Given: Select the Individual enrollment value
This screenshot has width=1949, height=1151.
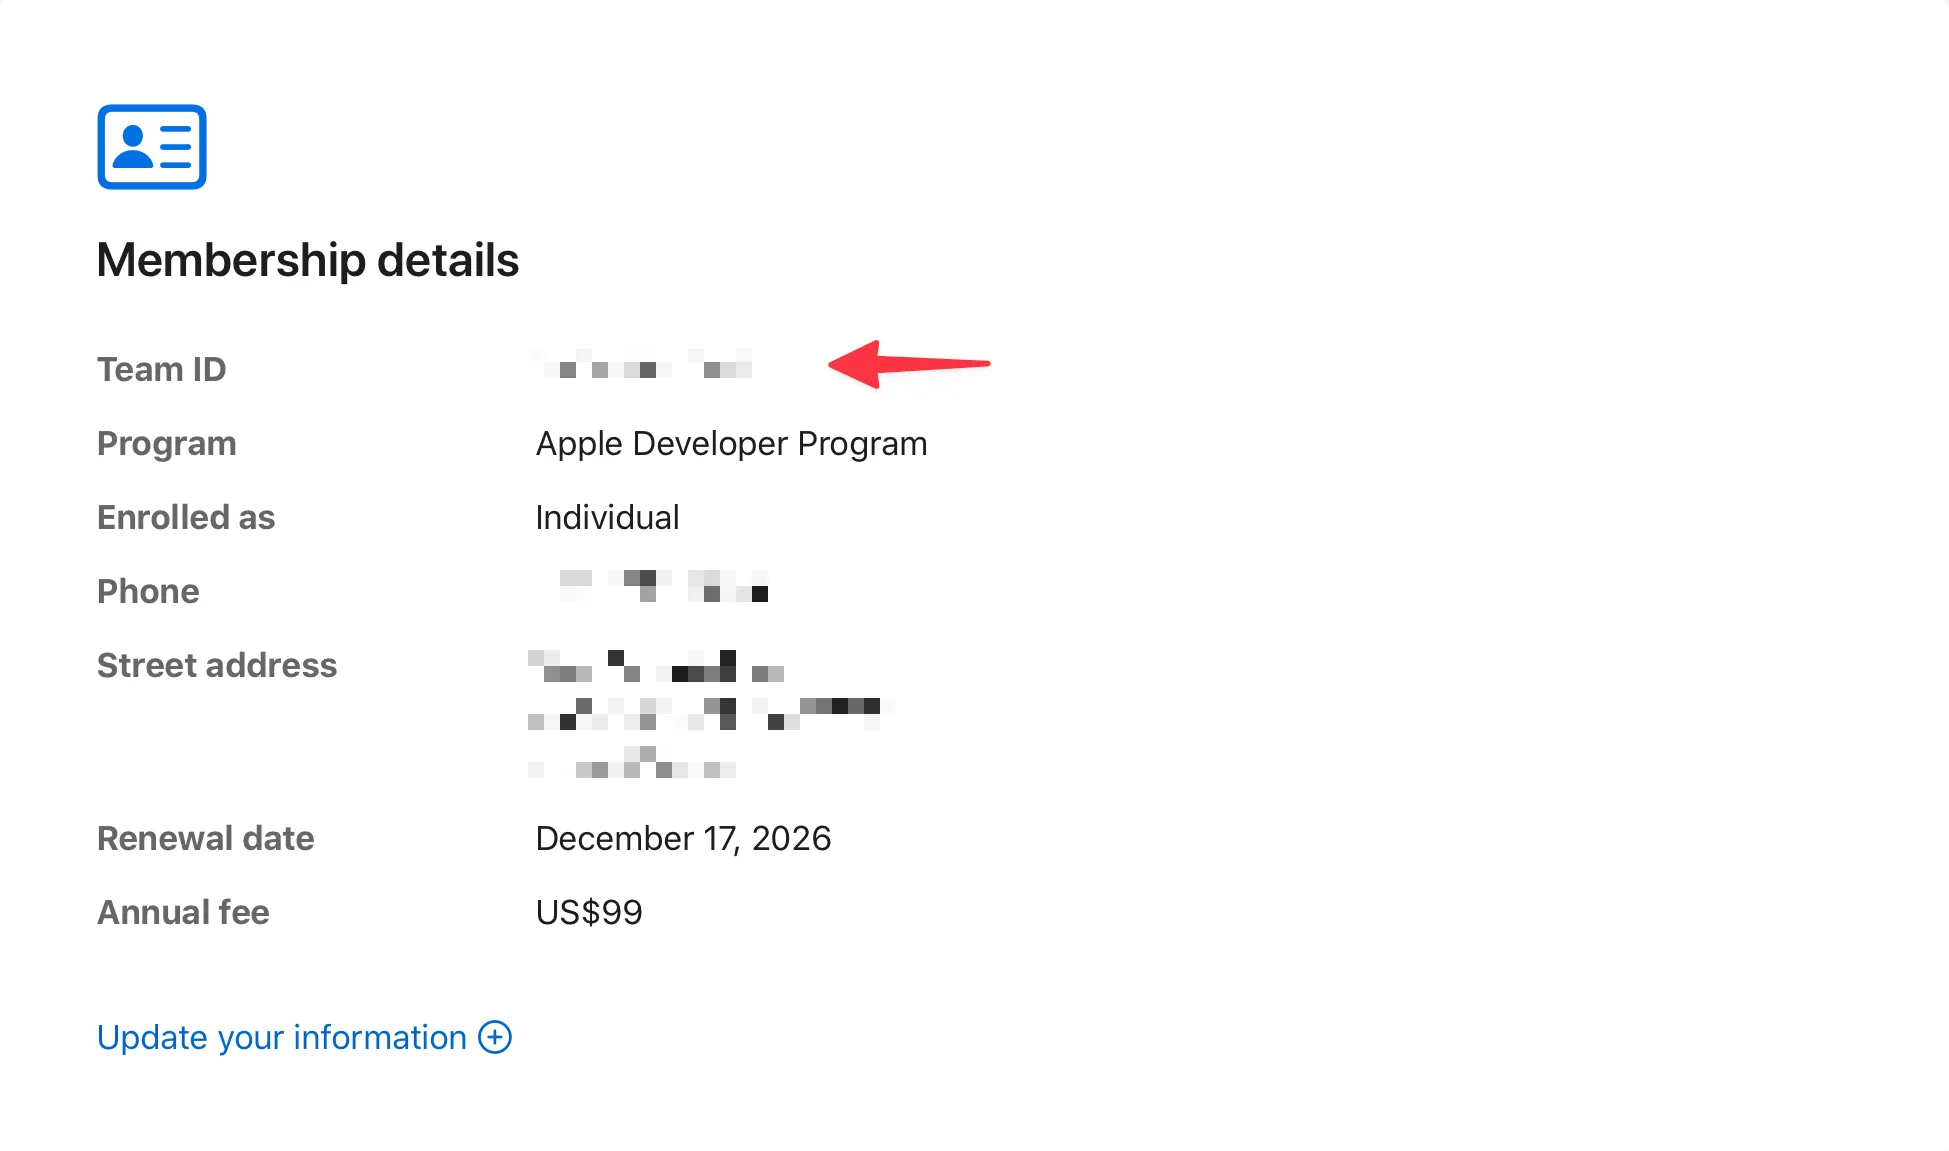Looking at the screenshot, I should click(x=607, y=517).
